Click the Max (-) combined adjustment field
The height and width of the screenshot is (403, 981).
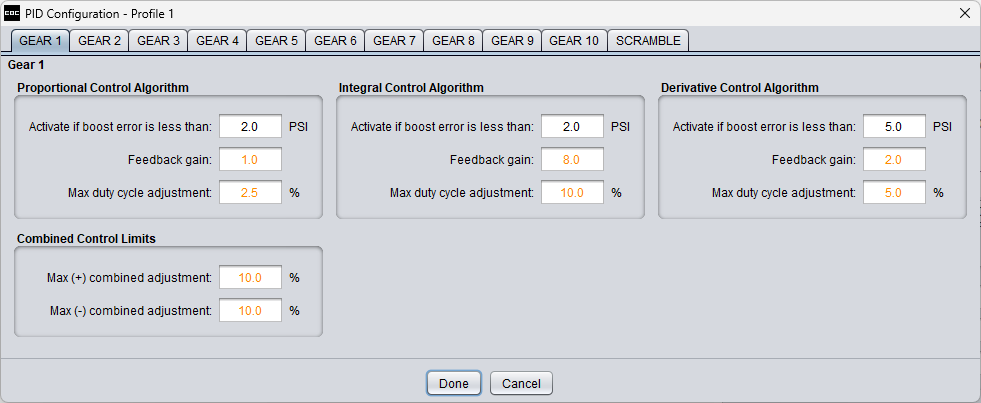pyautogui.click(x=250, y=311)
